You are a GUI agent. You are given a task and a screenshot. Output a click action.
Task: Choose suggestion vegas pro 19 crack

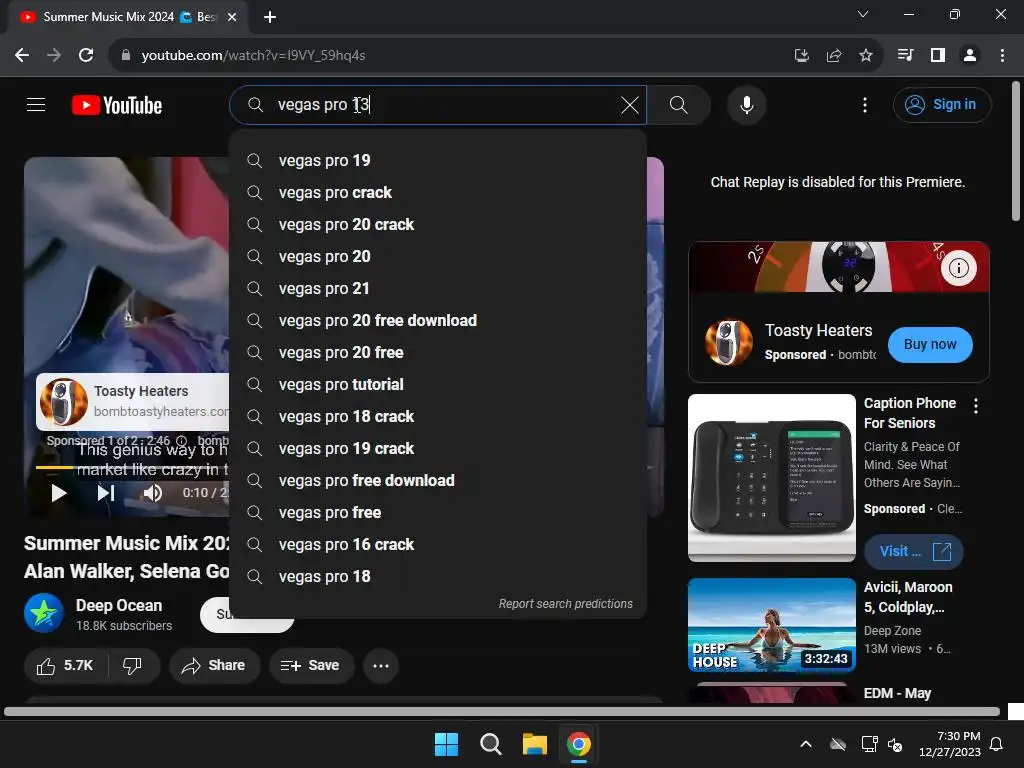(x=438, y=449)
